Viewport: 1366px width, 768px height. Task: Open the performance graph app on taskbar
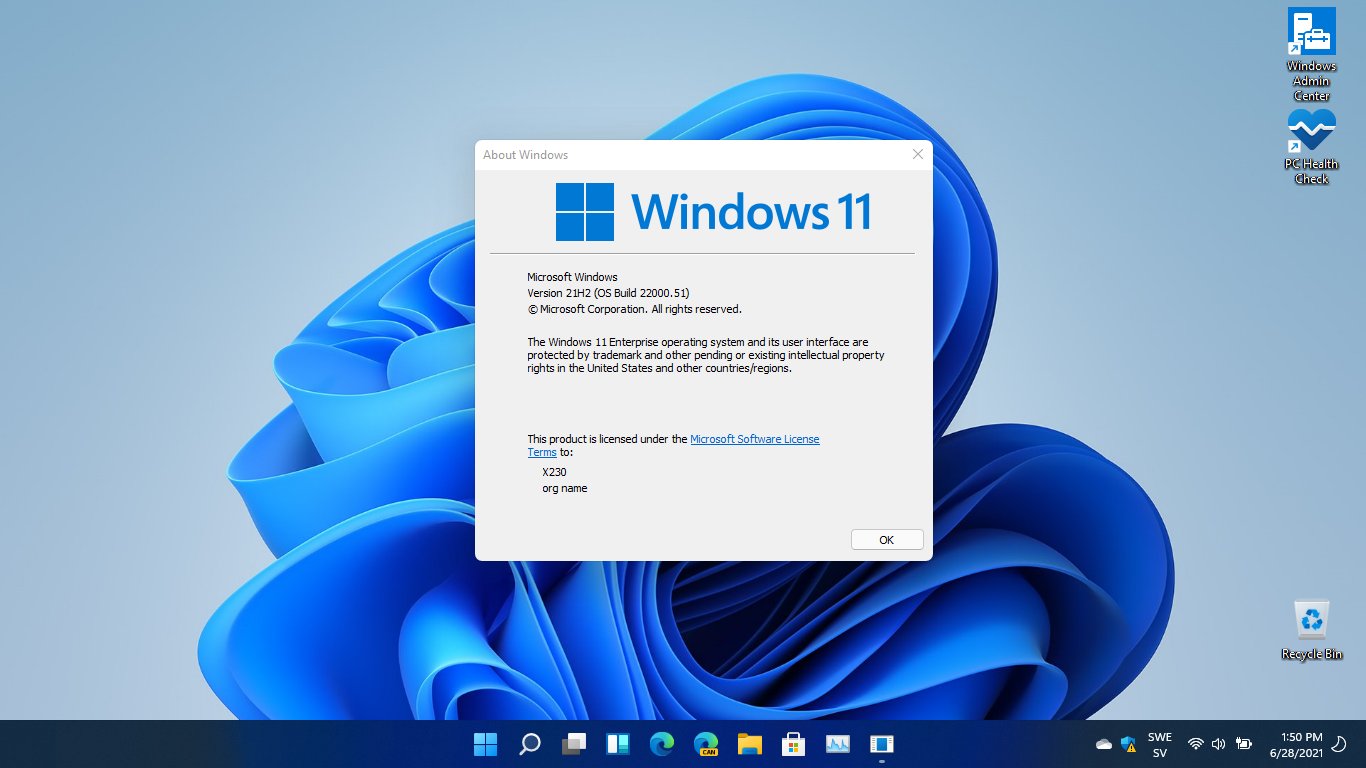coord(838,744)
